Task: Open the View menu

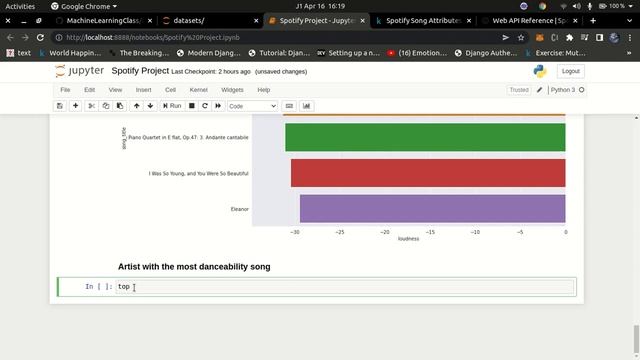Action: tap(115, 90)
